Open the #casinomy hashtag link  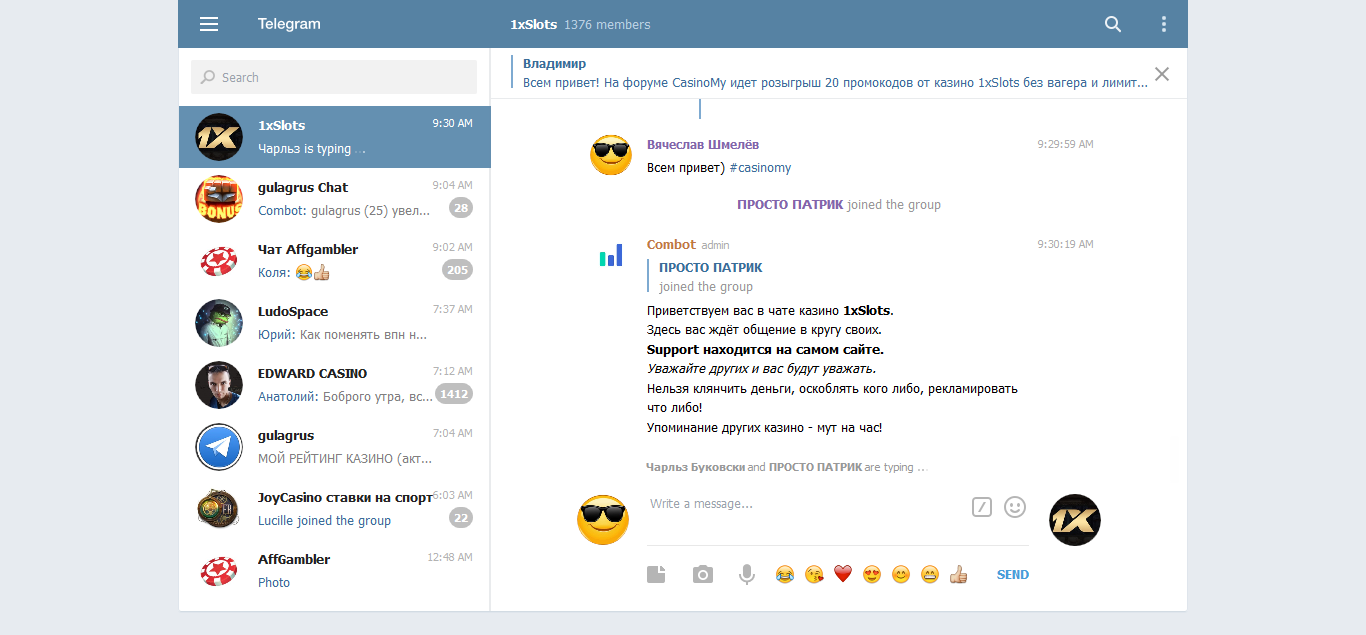[760, 168]
